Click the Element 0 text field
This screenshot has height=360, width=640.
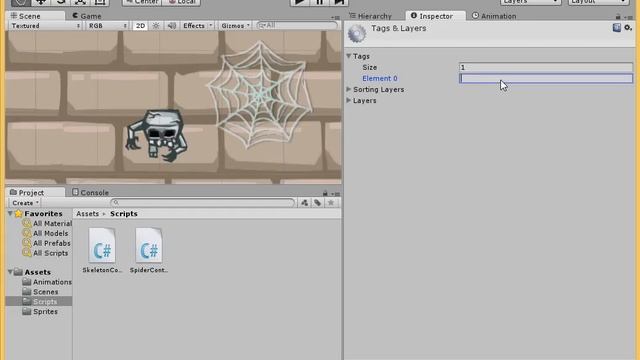pyautogui.click(x=546, y=78)
